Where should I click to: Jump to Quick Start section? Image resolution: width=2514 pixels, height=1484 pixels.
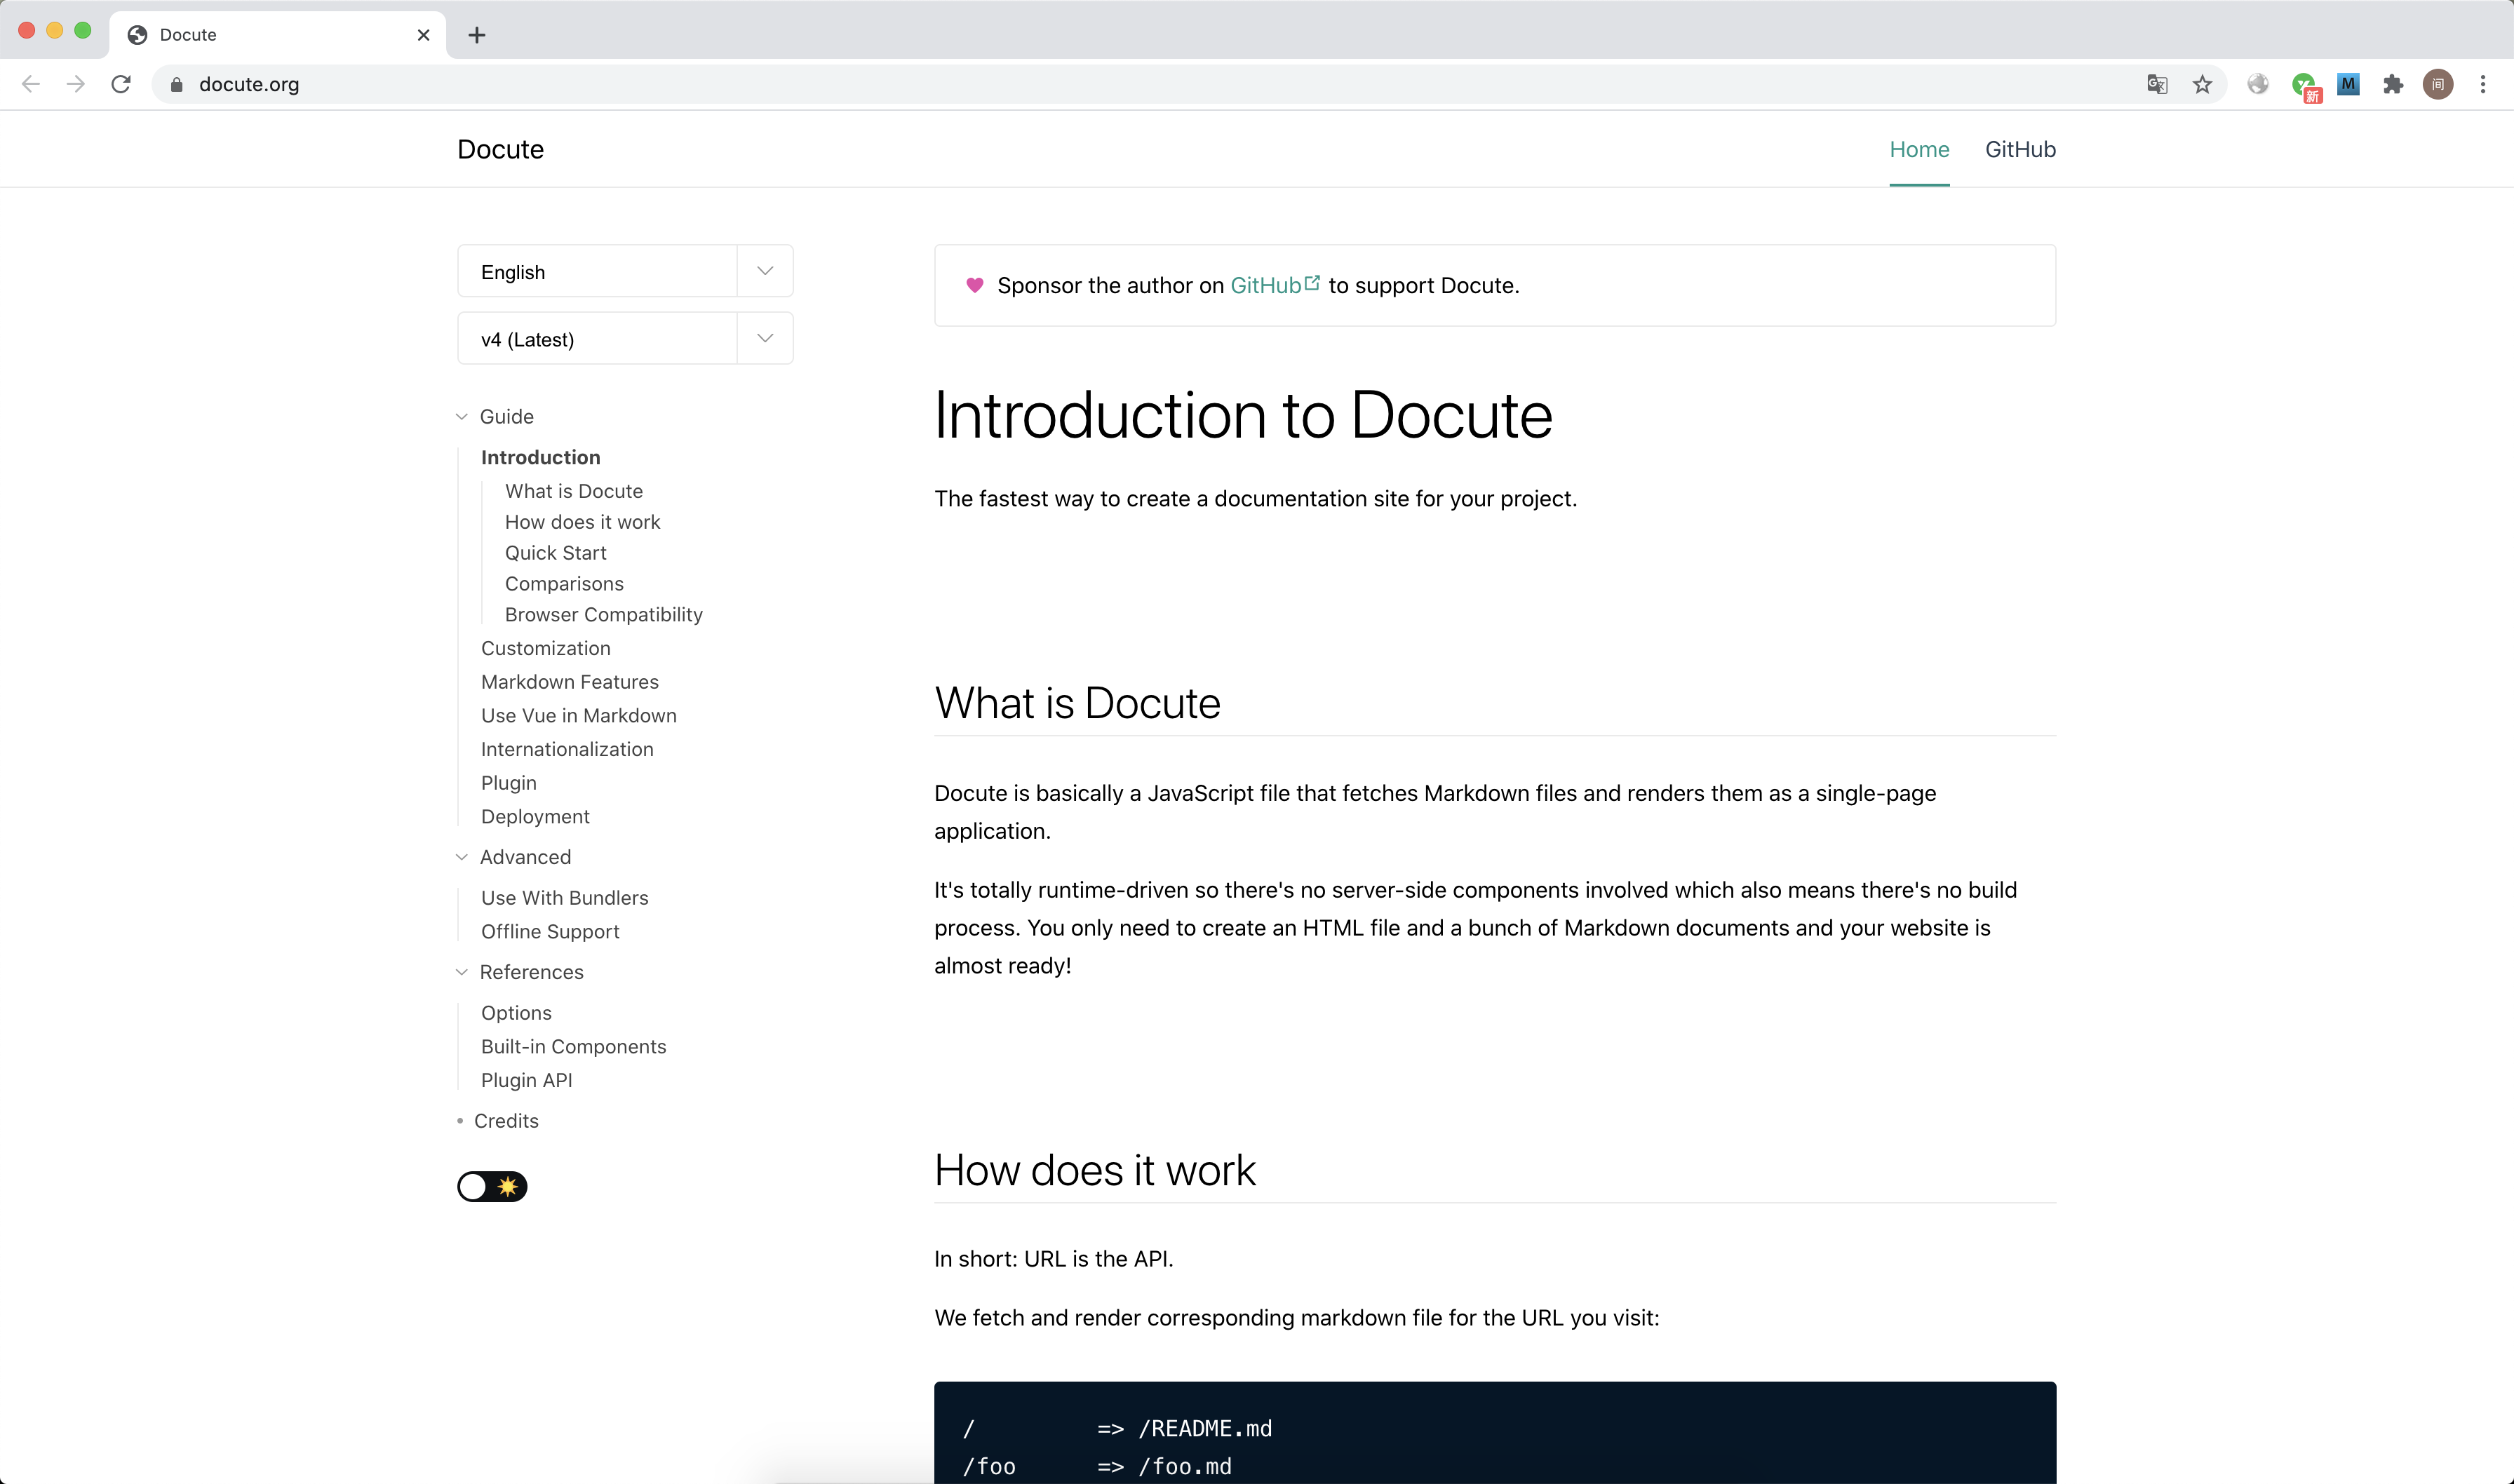556,553
